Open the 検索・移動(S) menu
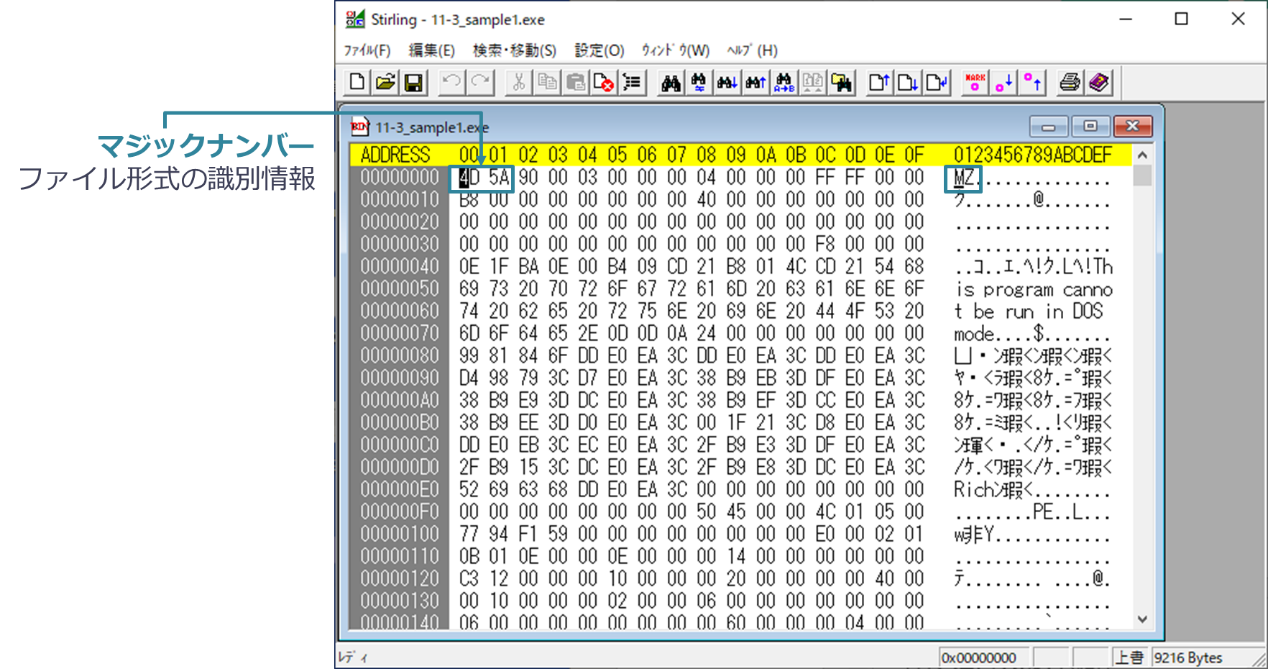Image resolution: width=1268 pixels, height=669 pixels. [x=514, y=50]
